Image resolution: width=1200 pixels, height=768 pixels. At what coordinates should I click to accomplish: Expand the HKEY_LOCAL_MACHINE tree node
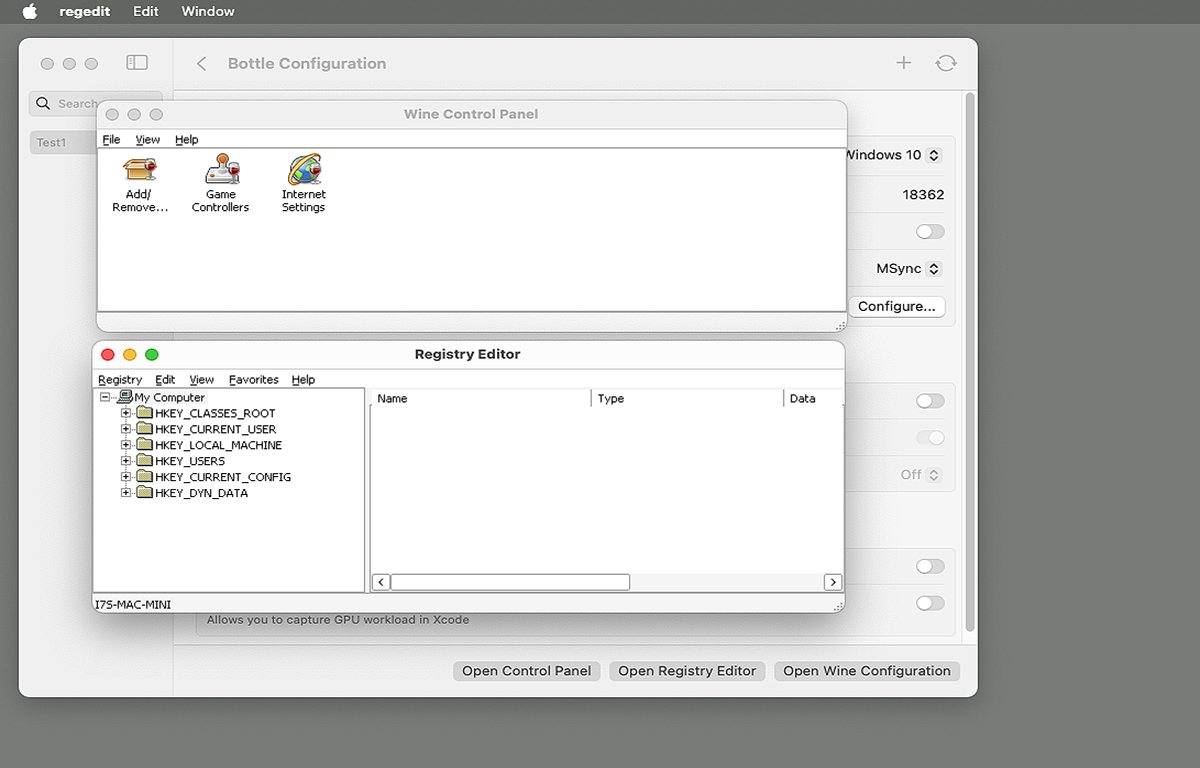click(x=125, y=445)
